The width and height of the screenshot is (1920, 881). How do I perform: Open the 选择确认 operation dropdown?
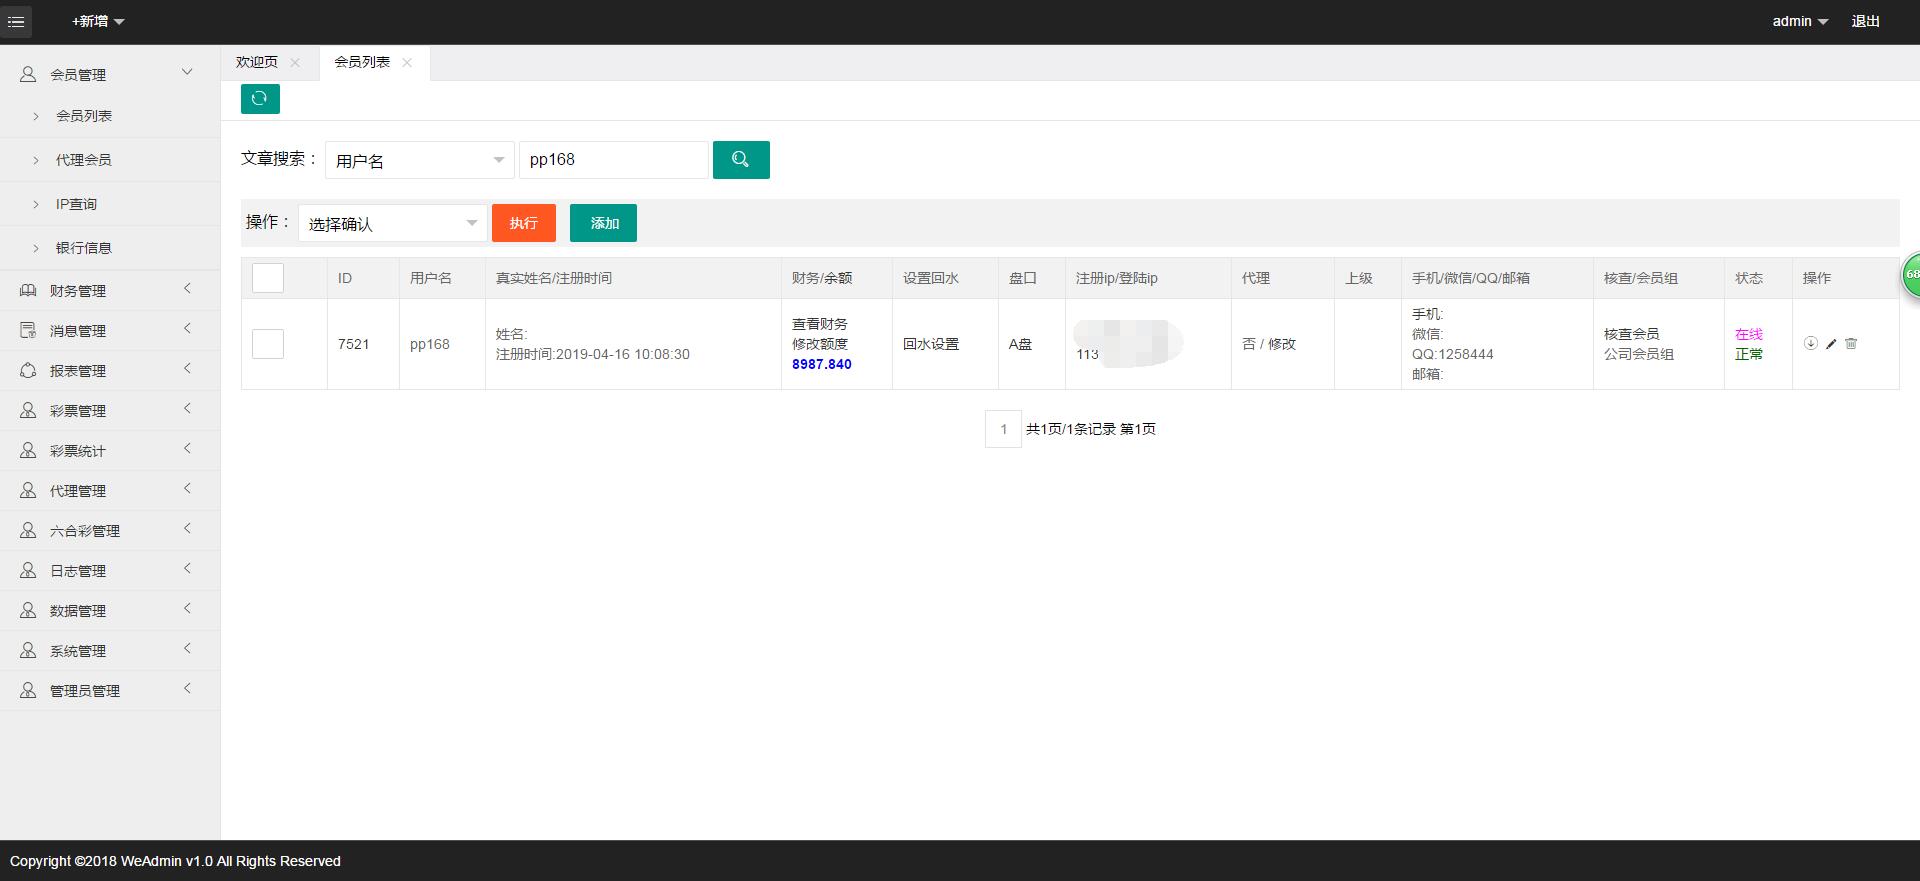[x=392, y=223]
